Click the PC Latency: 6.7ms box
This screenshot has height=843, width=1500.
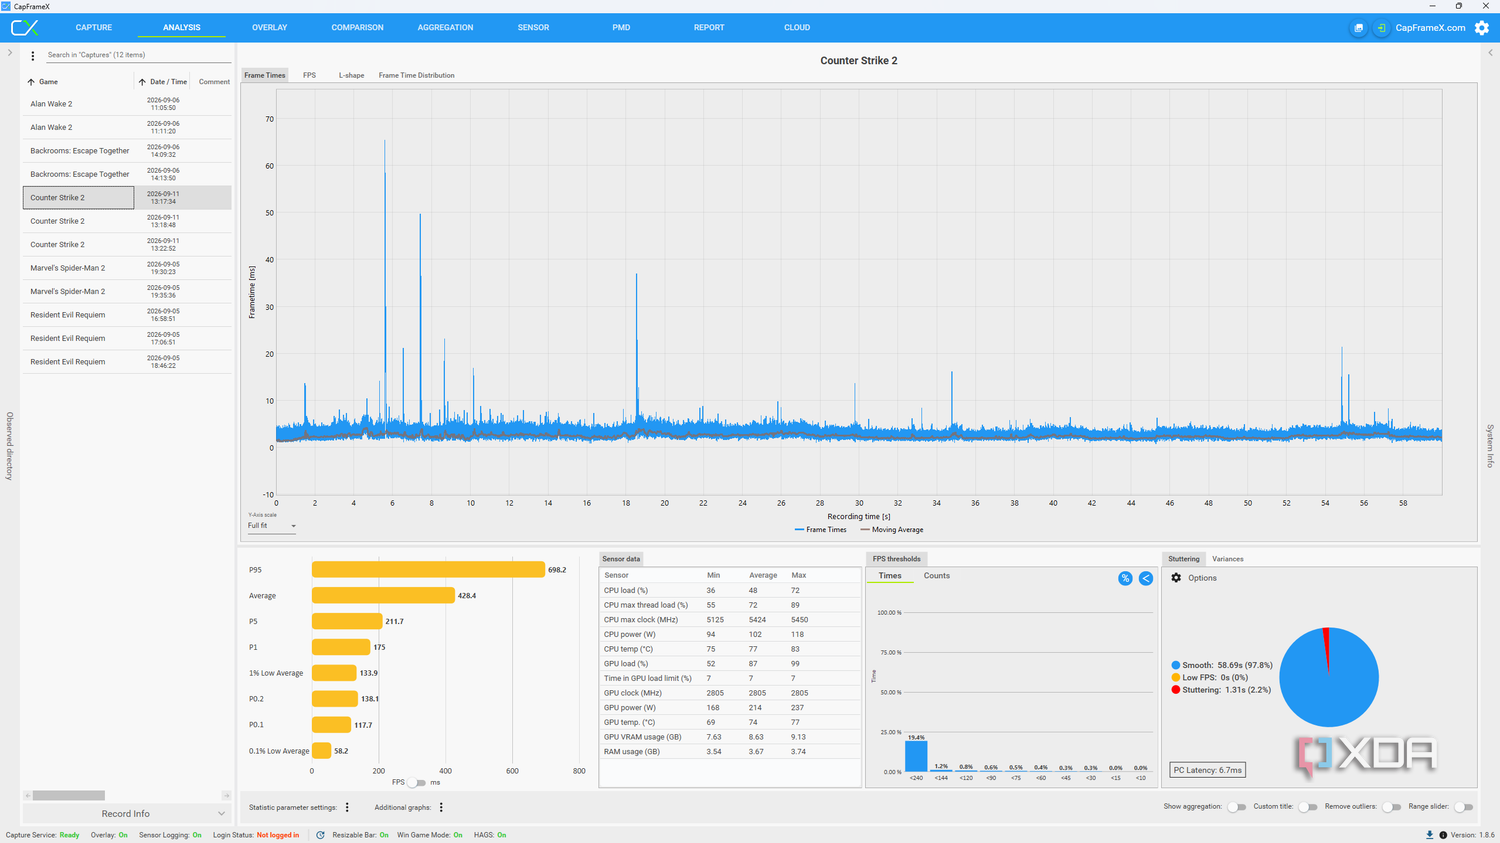(x=1208, y=770)
